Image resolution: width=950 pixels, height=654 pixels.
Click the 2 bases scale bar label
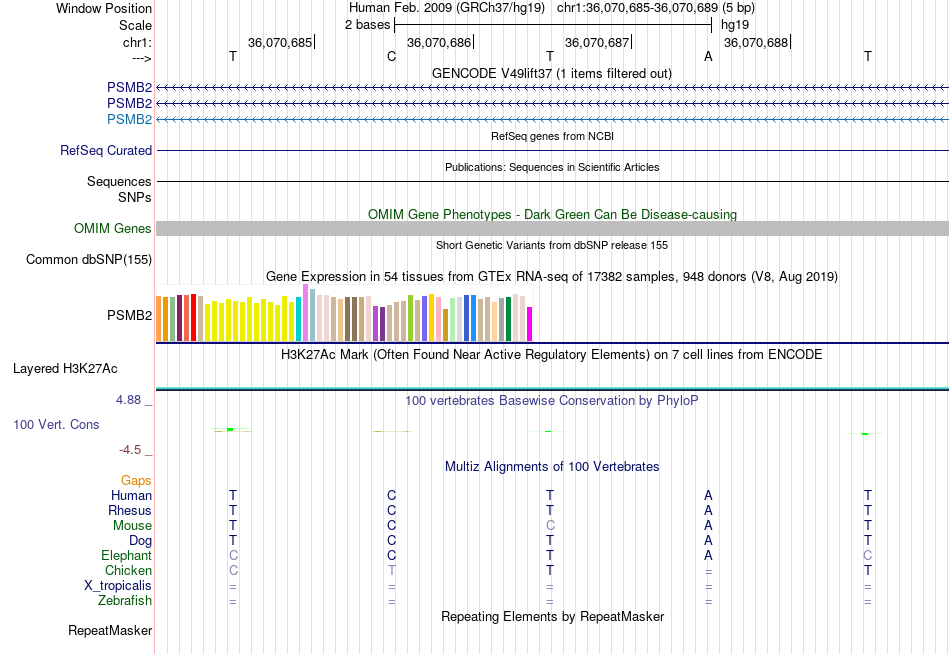point(368,25)
